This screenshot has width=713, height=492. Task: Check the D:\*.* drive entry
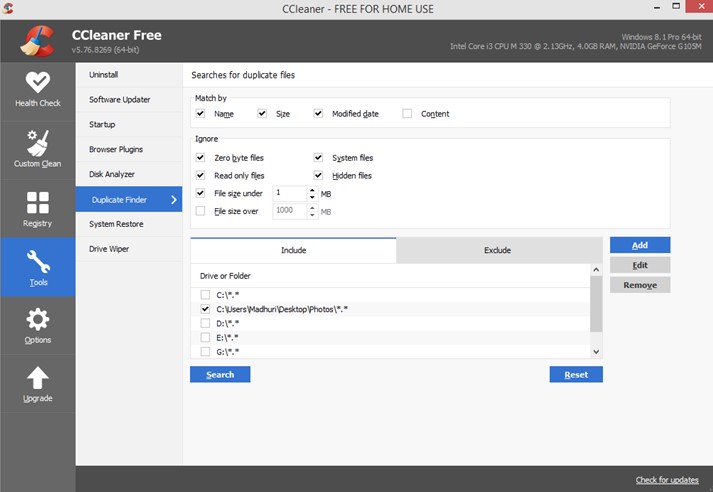click(205, 323)
